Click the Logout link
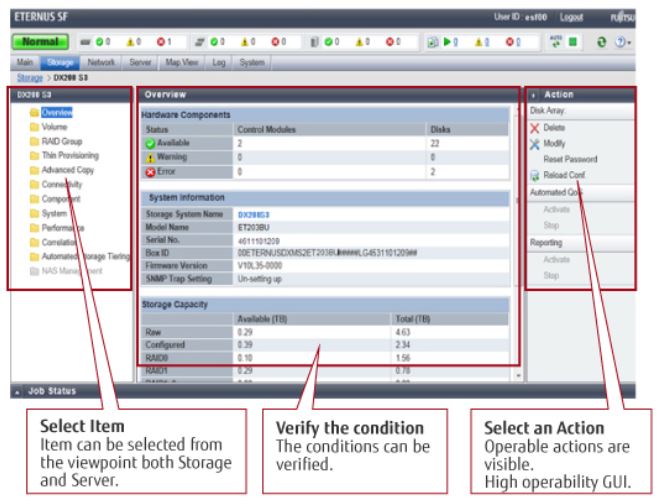660x503 pixels. point(571,17)
